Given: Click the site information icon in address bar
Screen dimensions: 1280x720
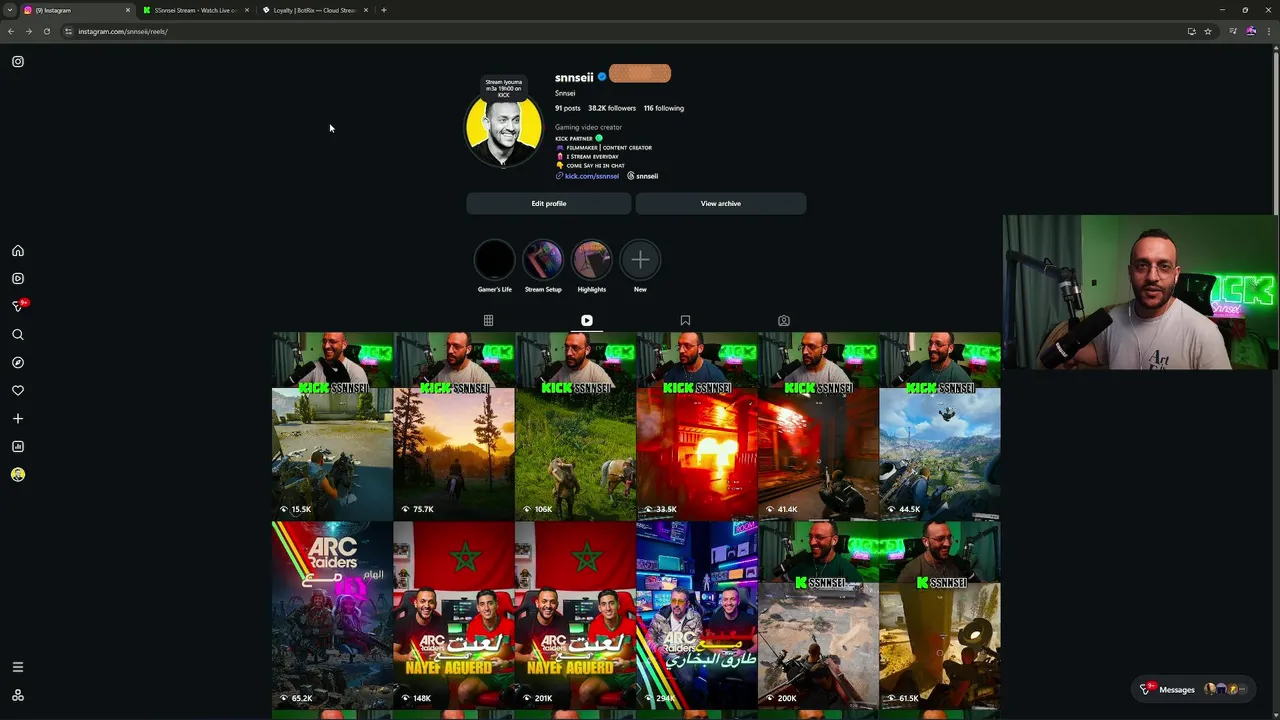Looking at the screenshot, I should click(x=68, y=31).
